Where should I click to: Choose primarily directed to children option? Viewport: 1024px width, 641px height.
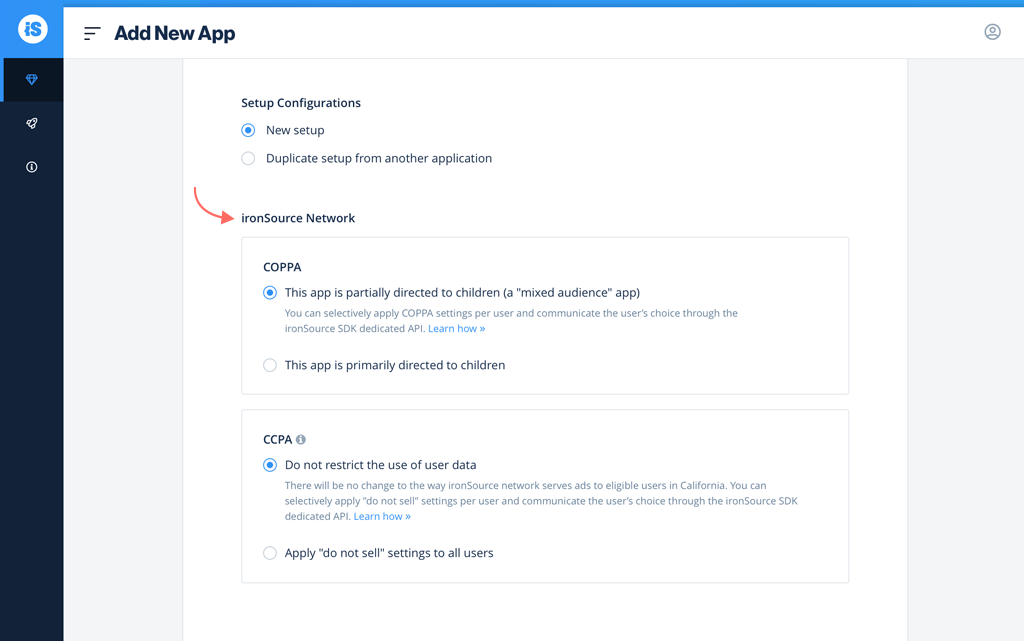tap(270, 365)
